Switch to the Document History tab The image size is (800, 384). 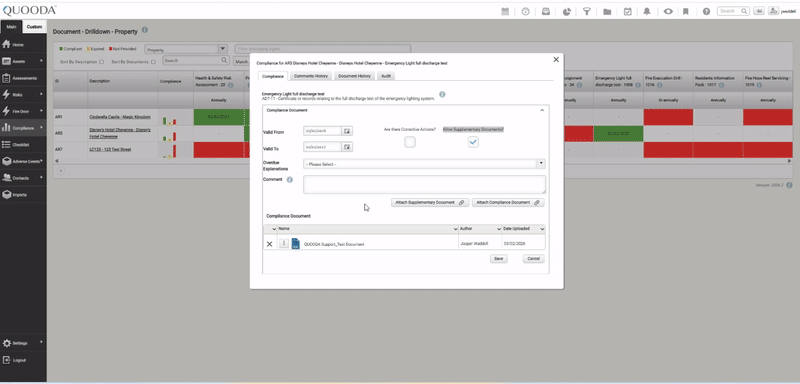point(355,76)
